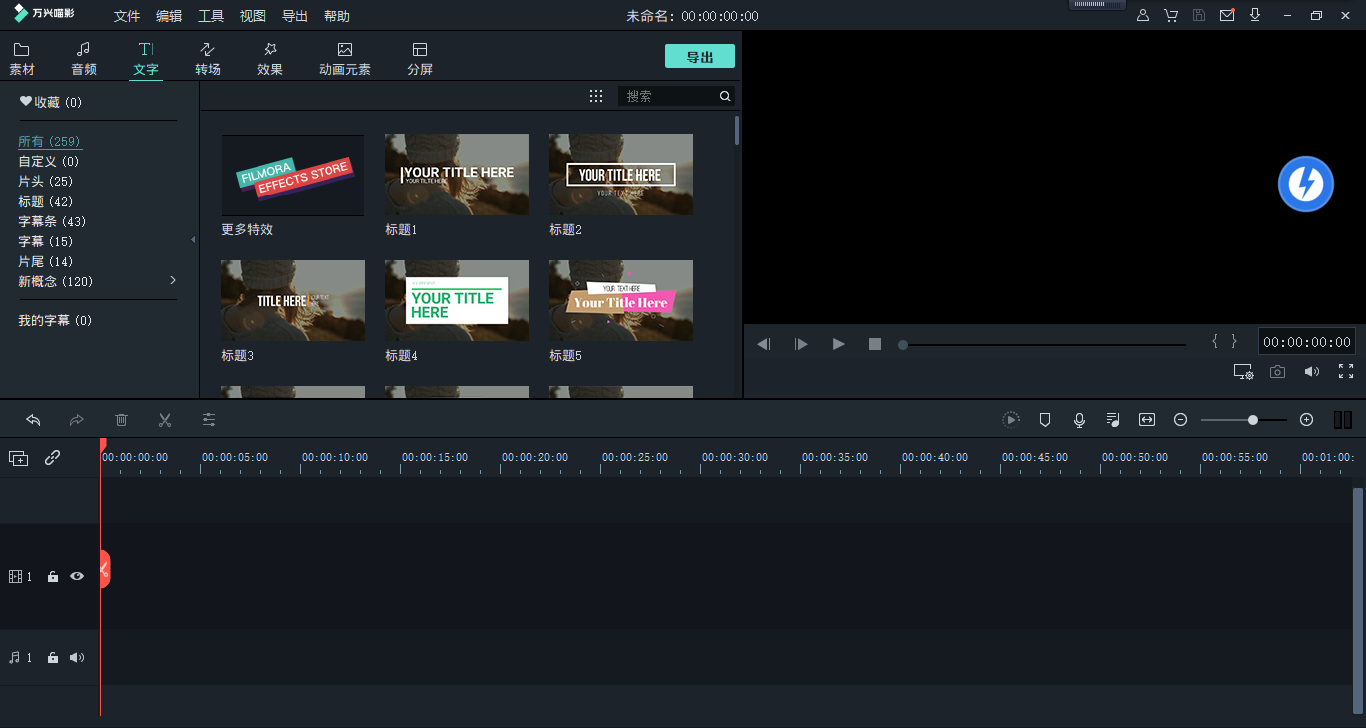Image resolution: width=1366 pixels, height=728 pixels.
Task: Toggle lock on video track 1
Action: click(53, 577)
